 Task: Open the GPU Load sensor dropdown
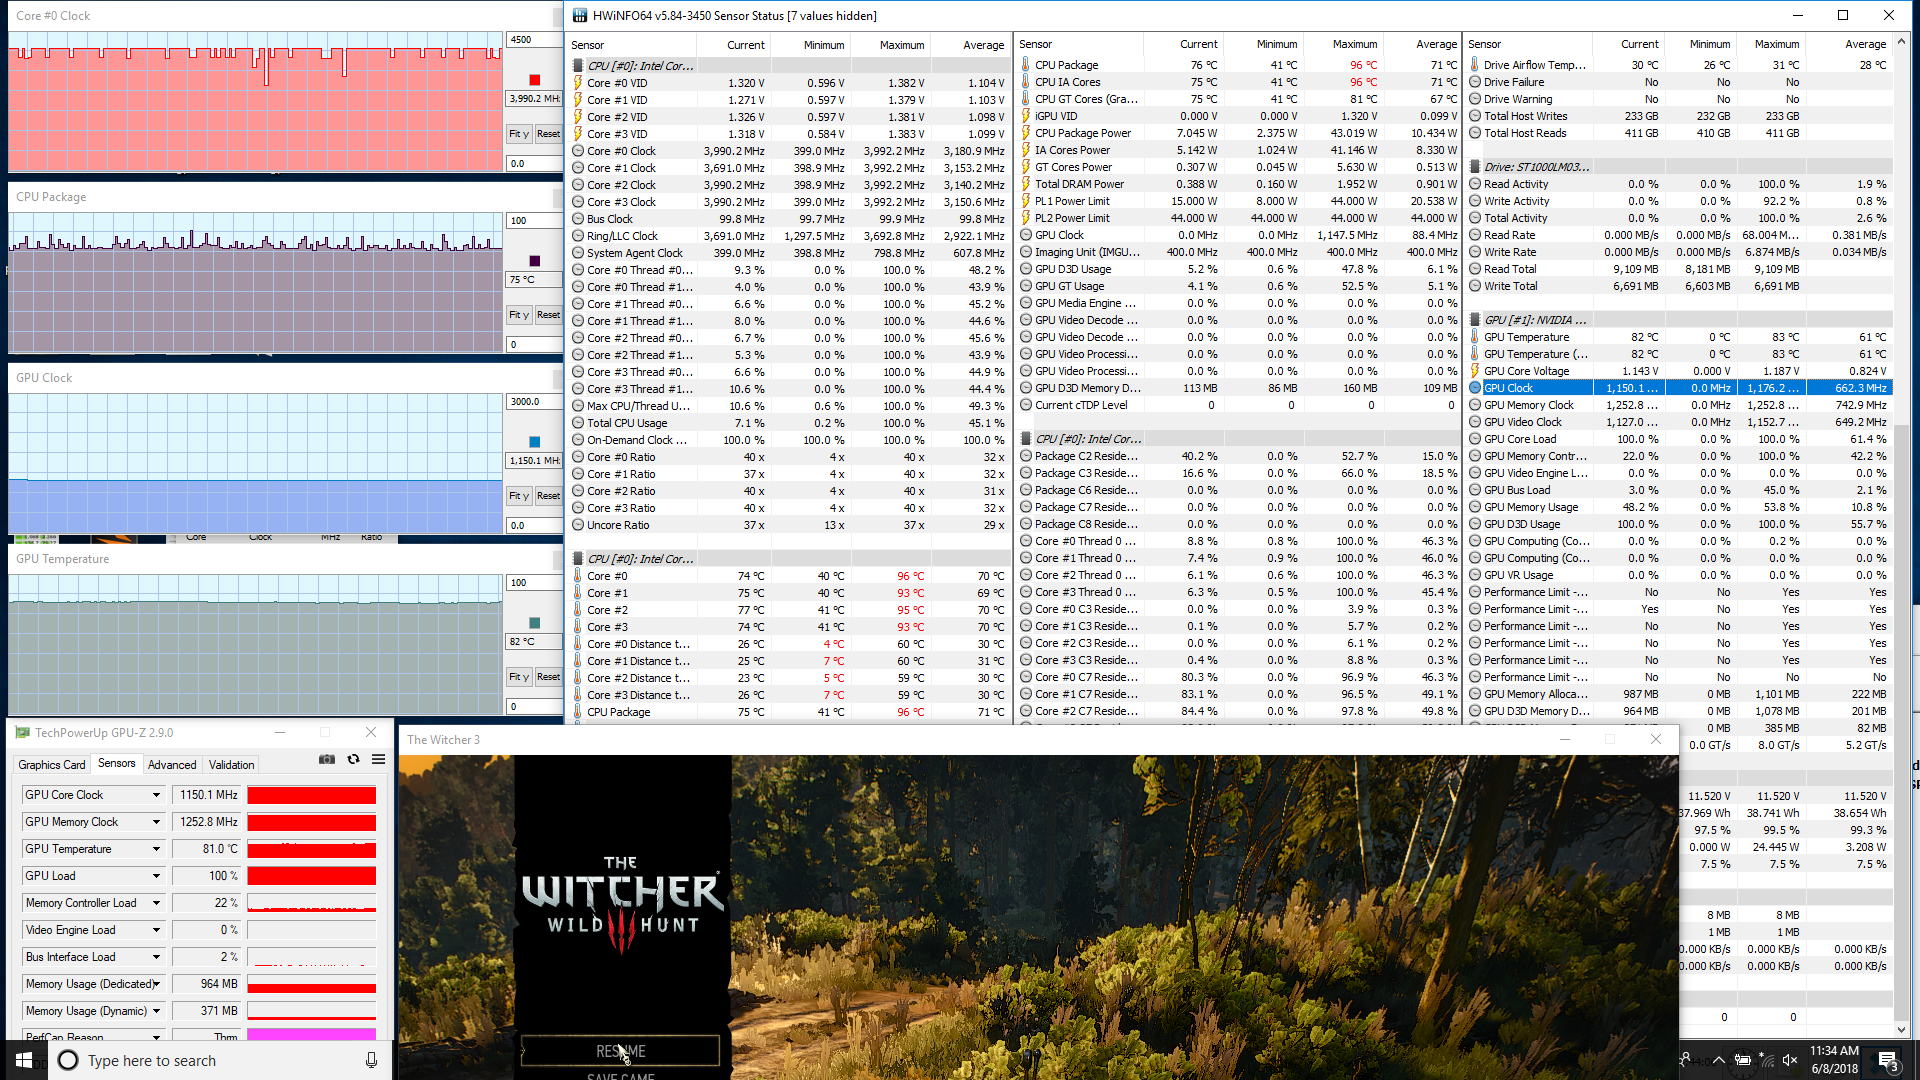[x=156, y=876]
